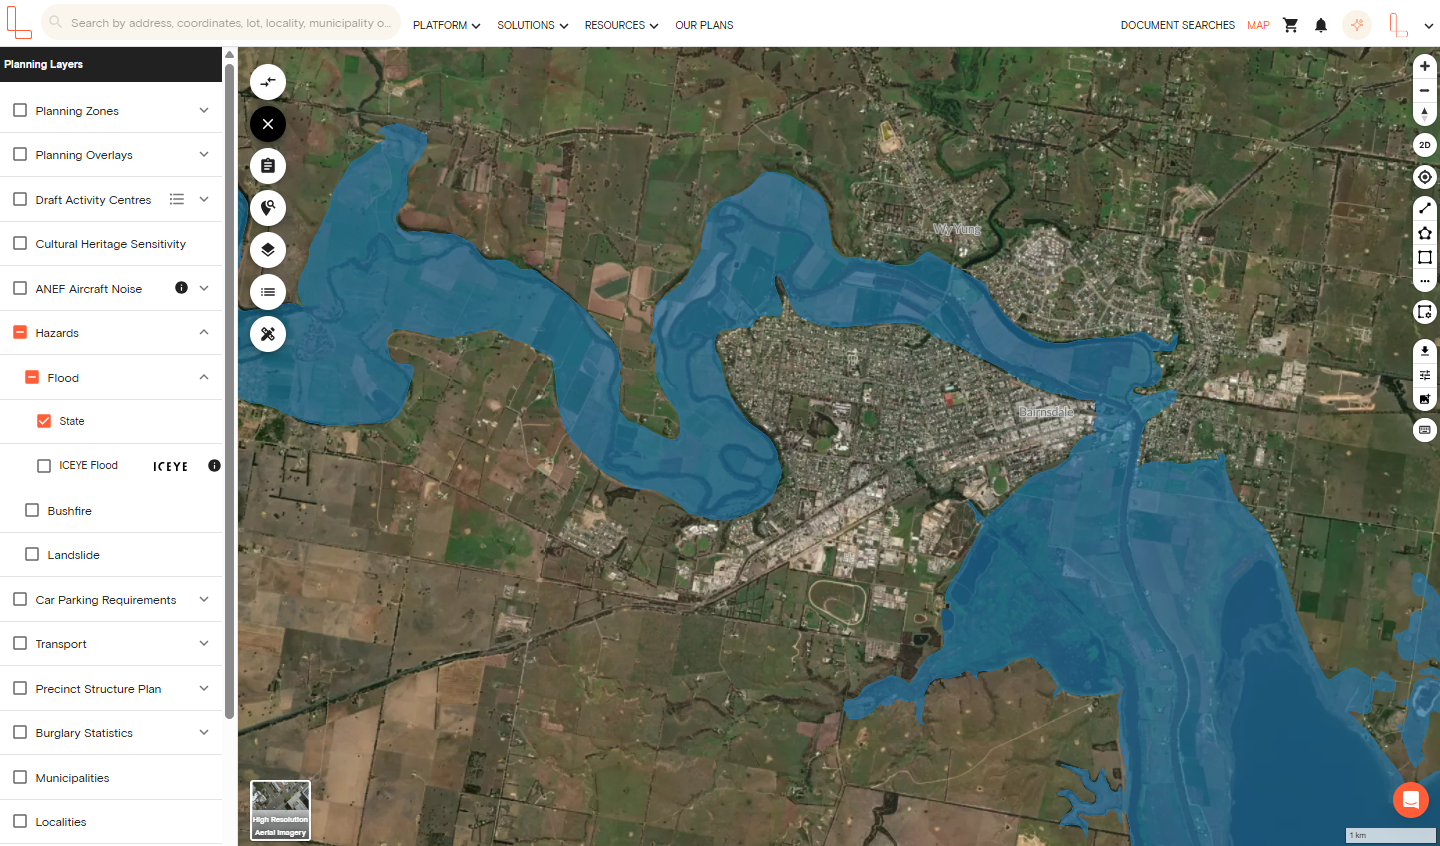Image resolution: width=1440 pixels, height=846 pixels.
Task: Open DOCUMENT SEARCHES
Action: point(1177,25)
